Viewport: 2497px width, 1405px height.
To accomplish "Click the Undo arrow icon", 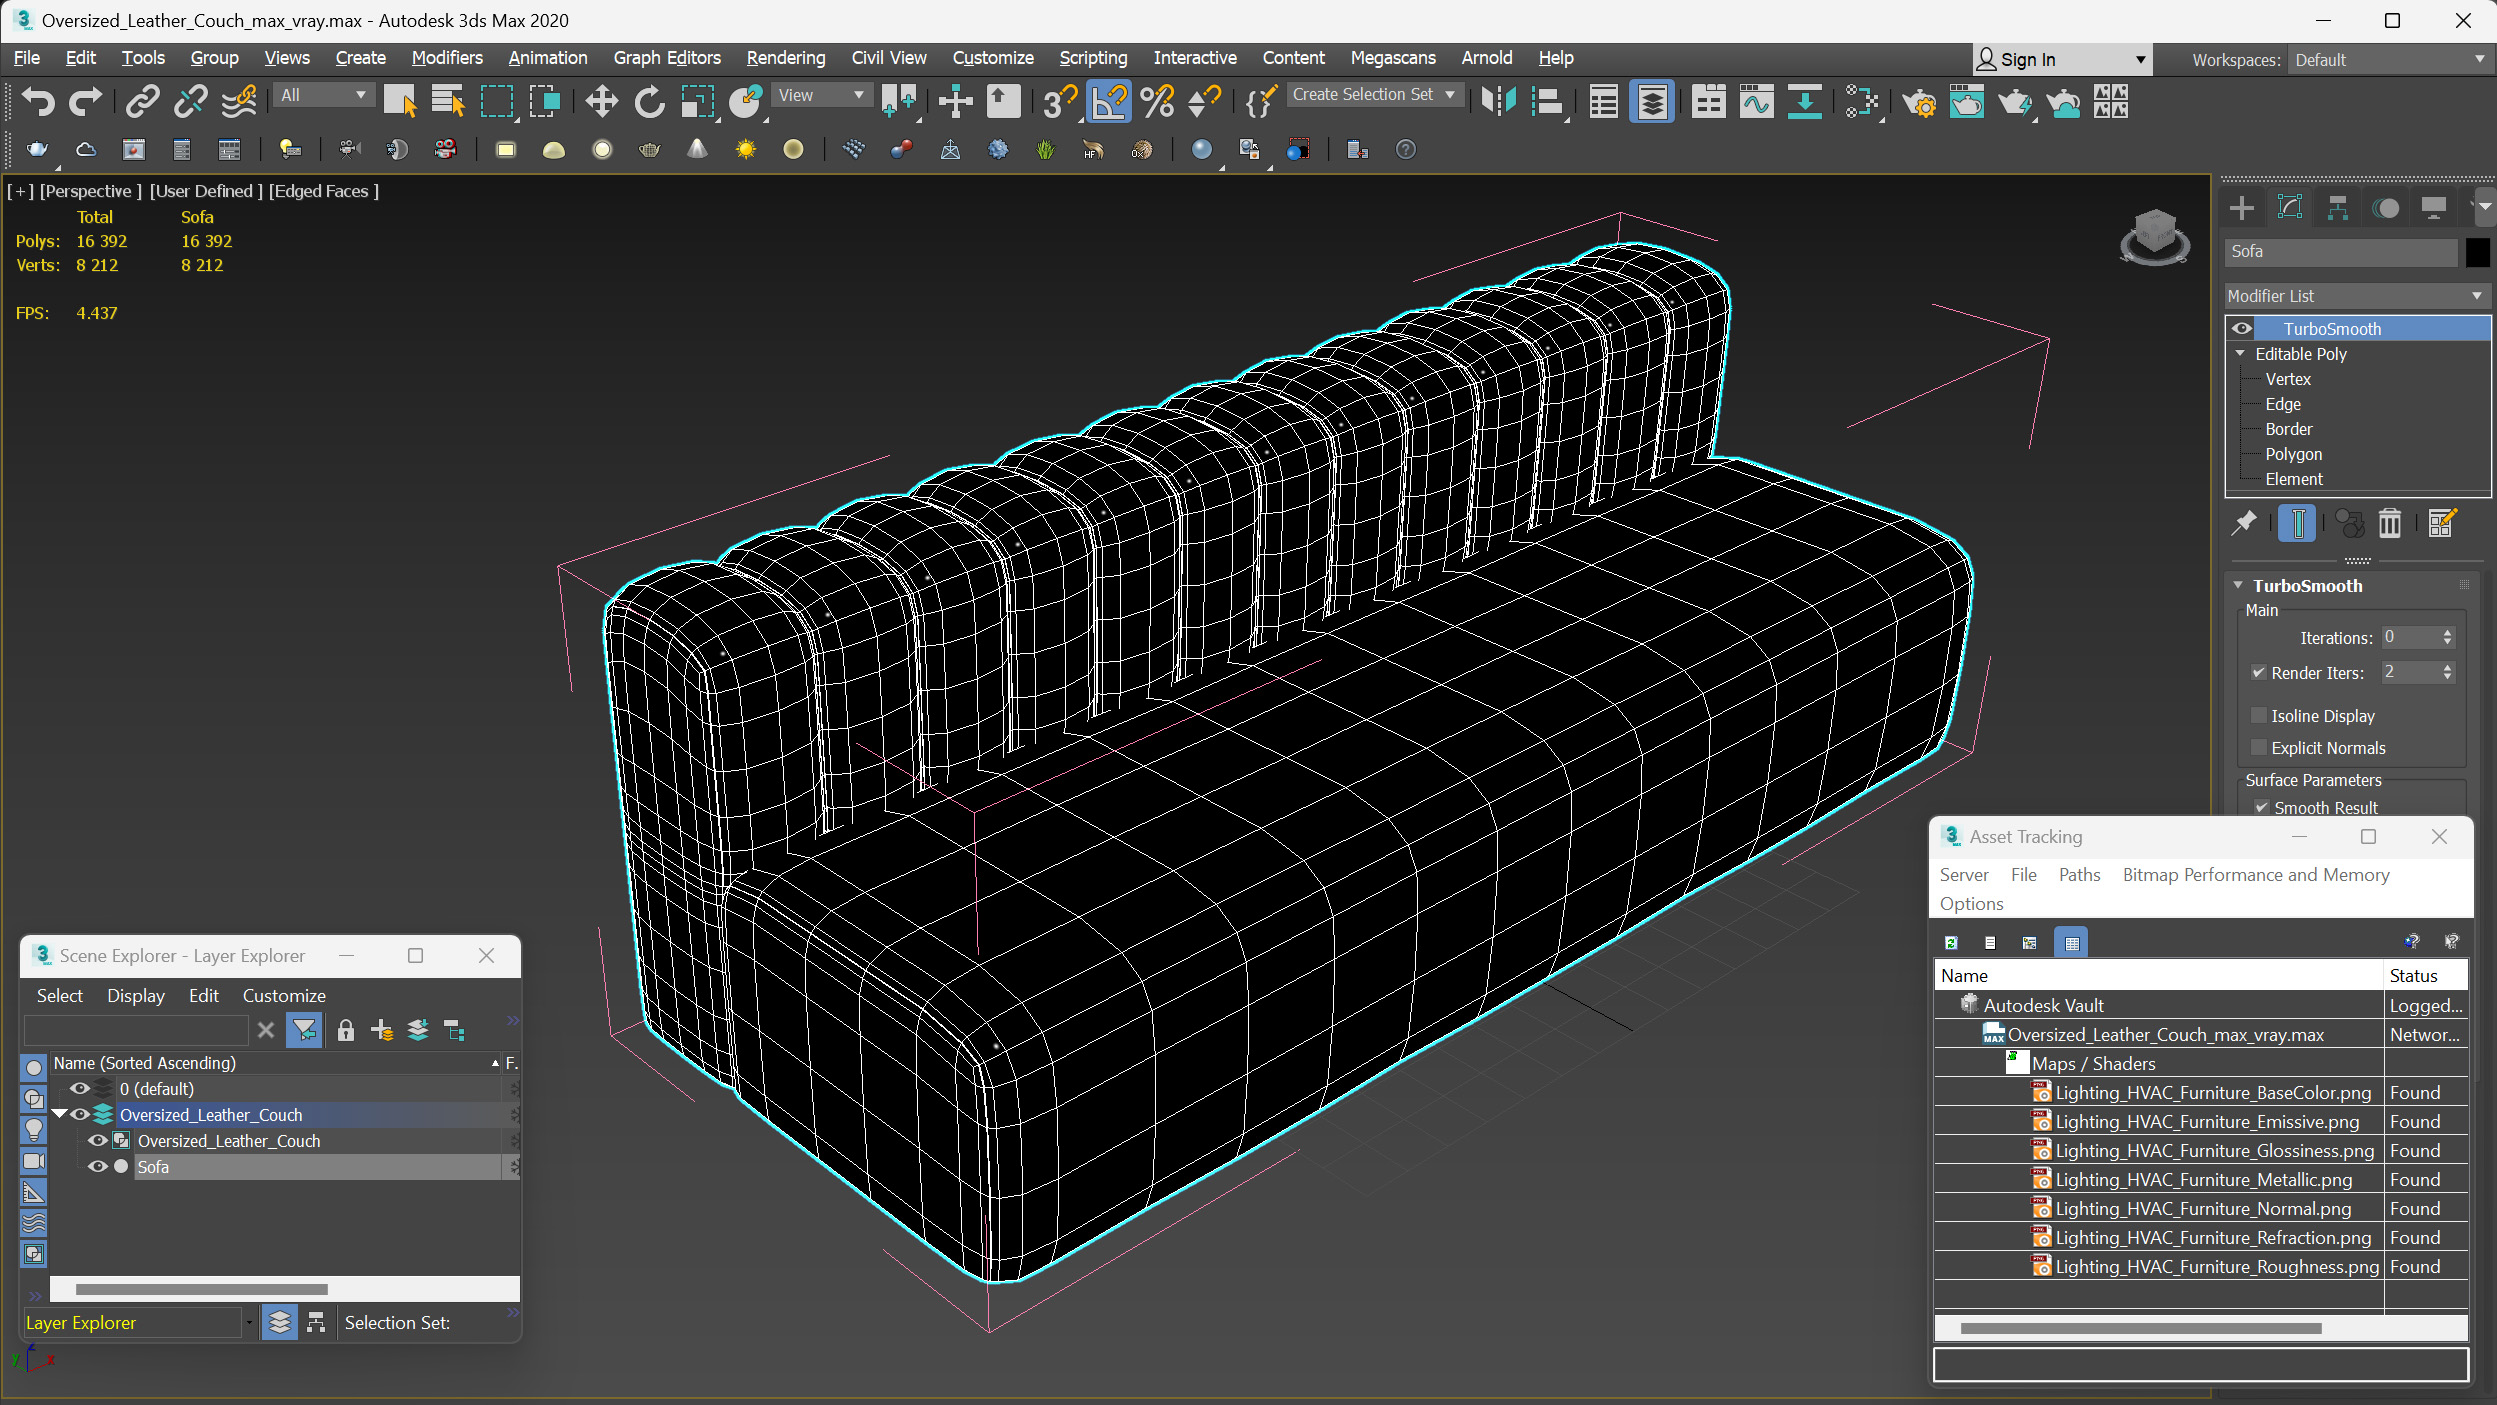I will 38,101.
